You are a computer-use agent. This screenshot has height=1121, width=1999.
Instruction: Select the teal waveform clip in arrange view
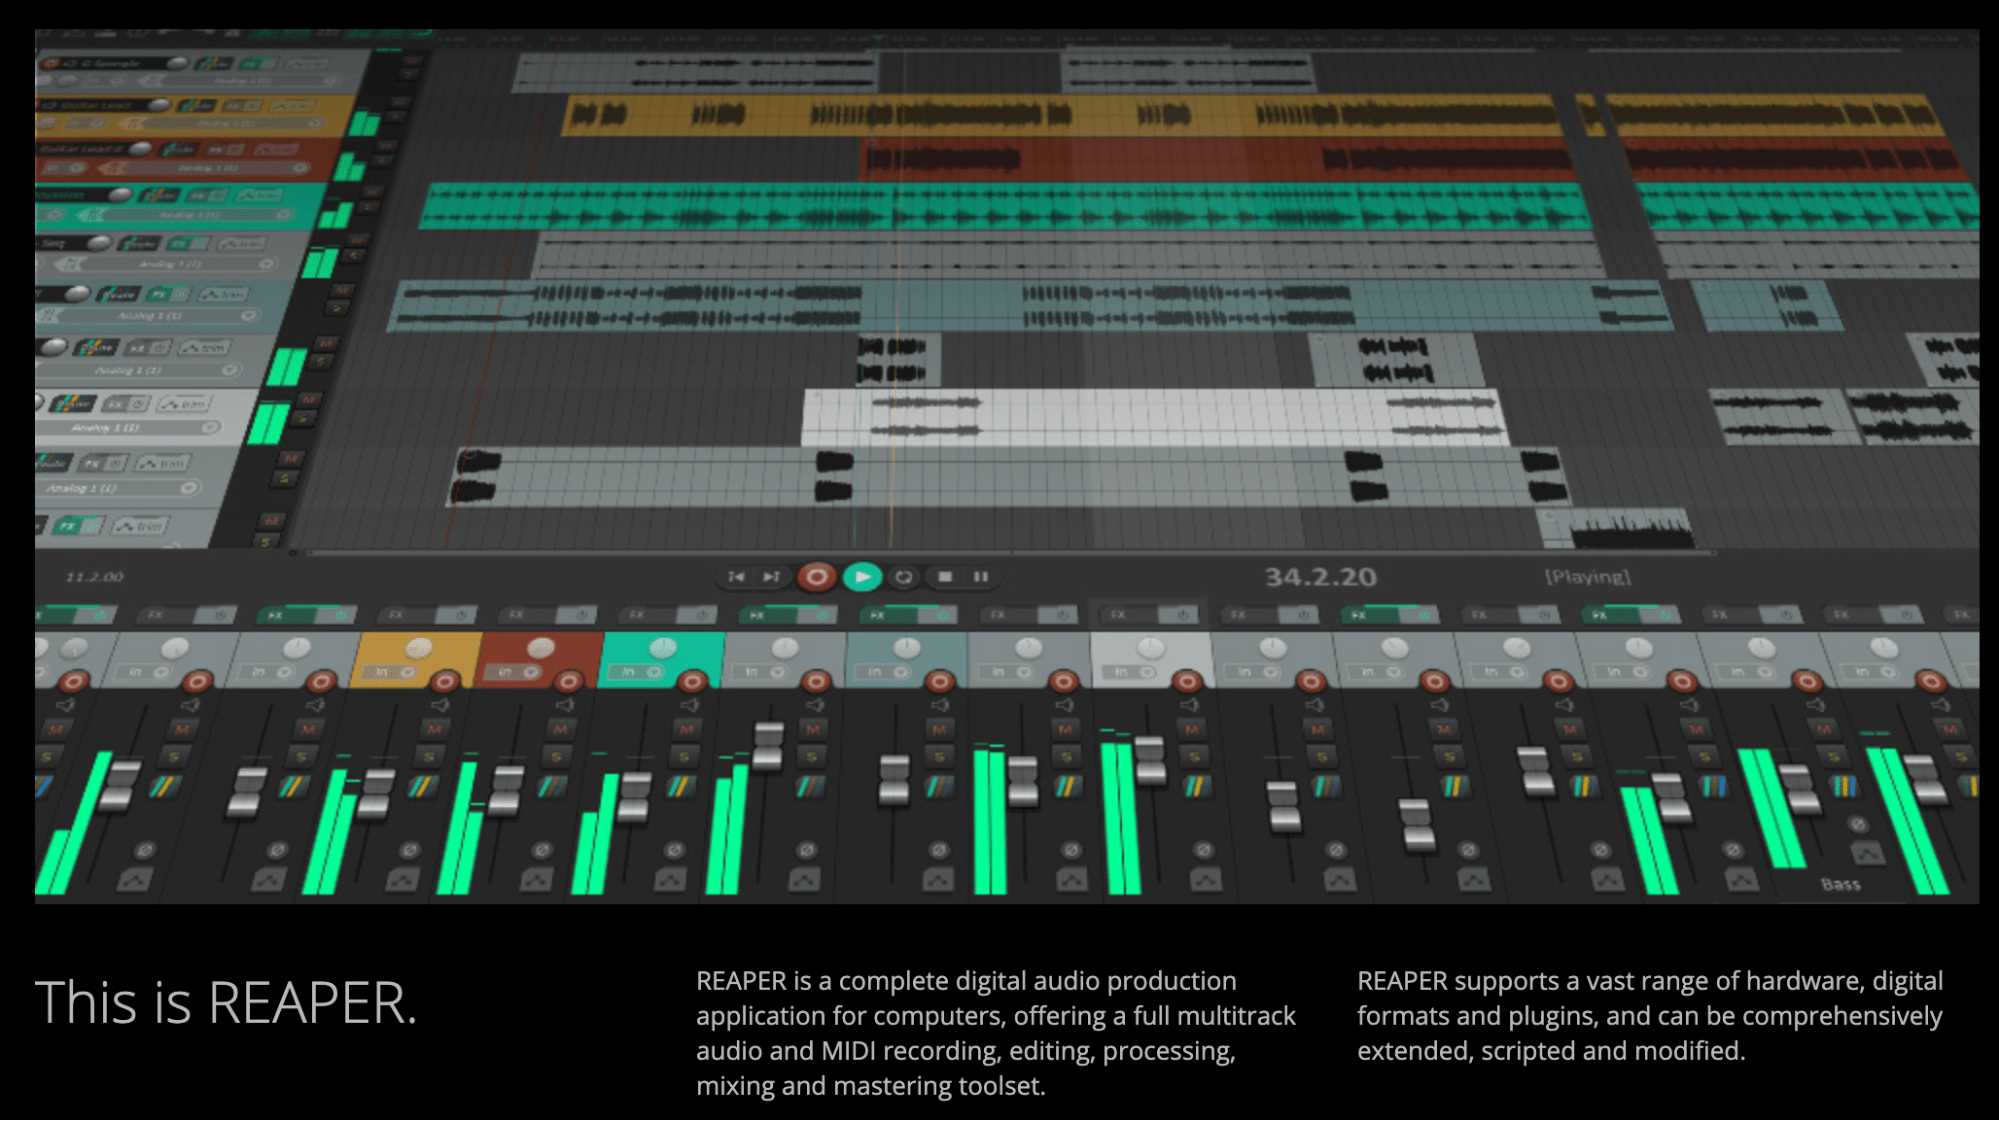pos(1005,206)
